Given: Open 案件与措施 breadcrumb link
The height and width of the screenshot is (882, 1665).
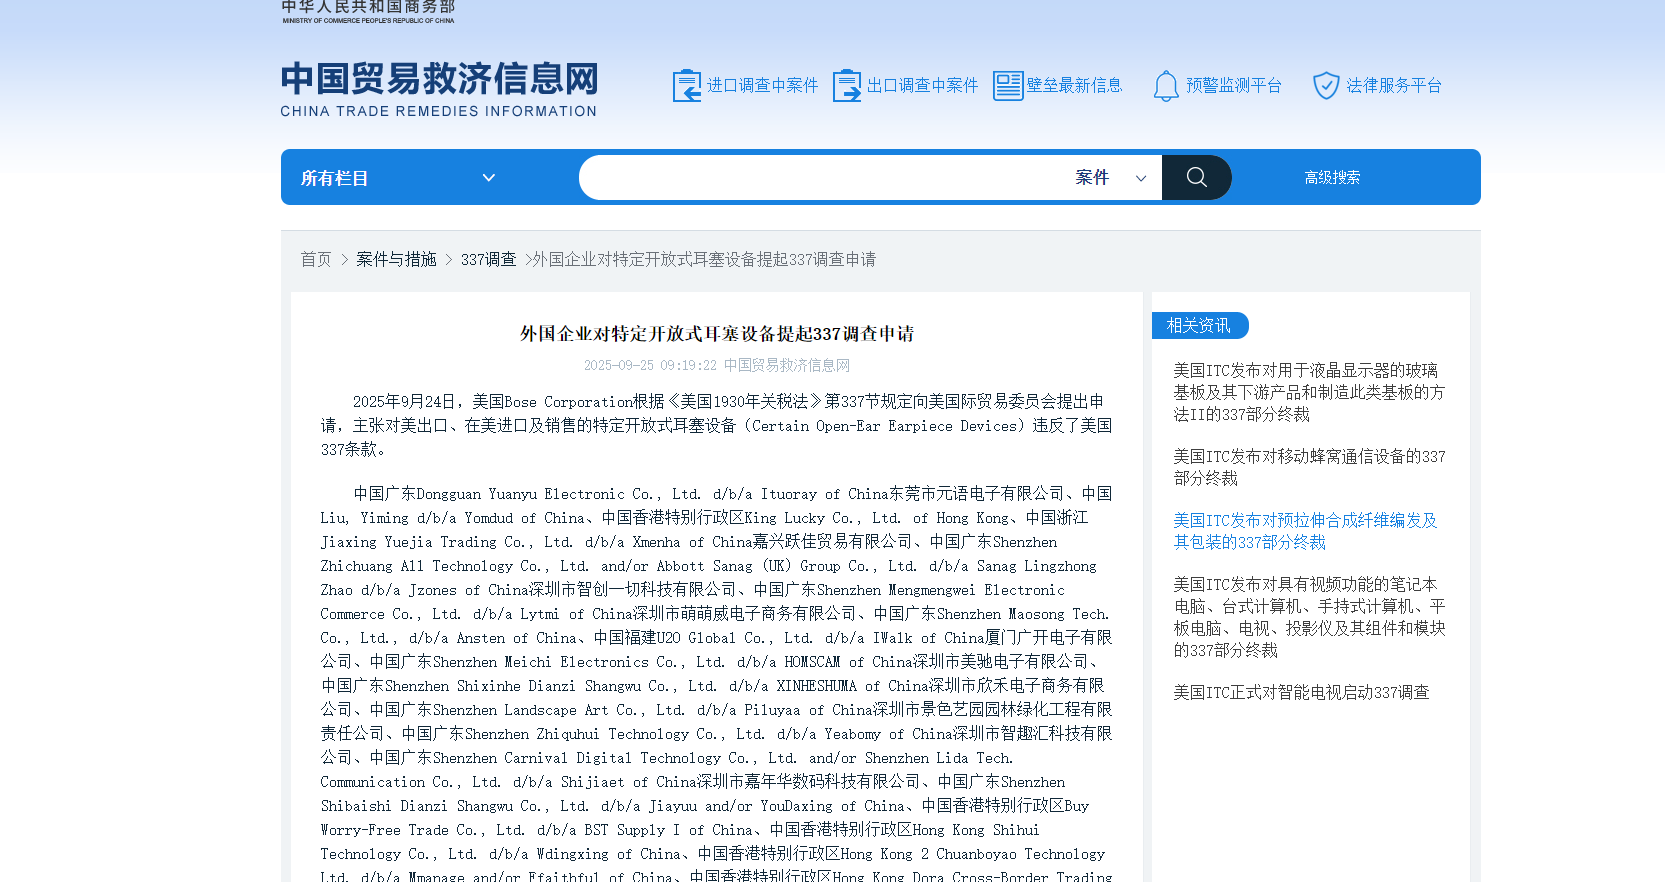Looking at the screenshot, I should point(396,259).
